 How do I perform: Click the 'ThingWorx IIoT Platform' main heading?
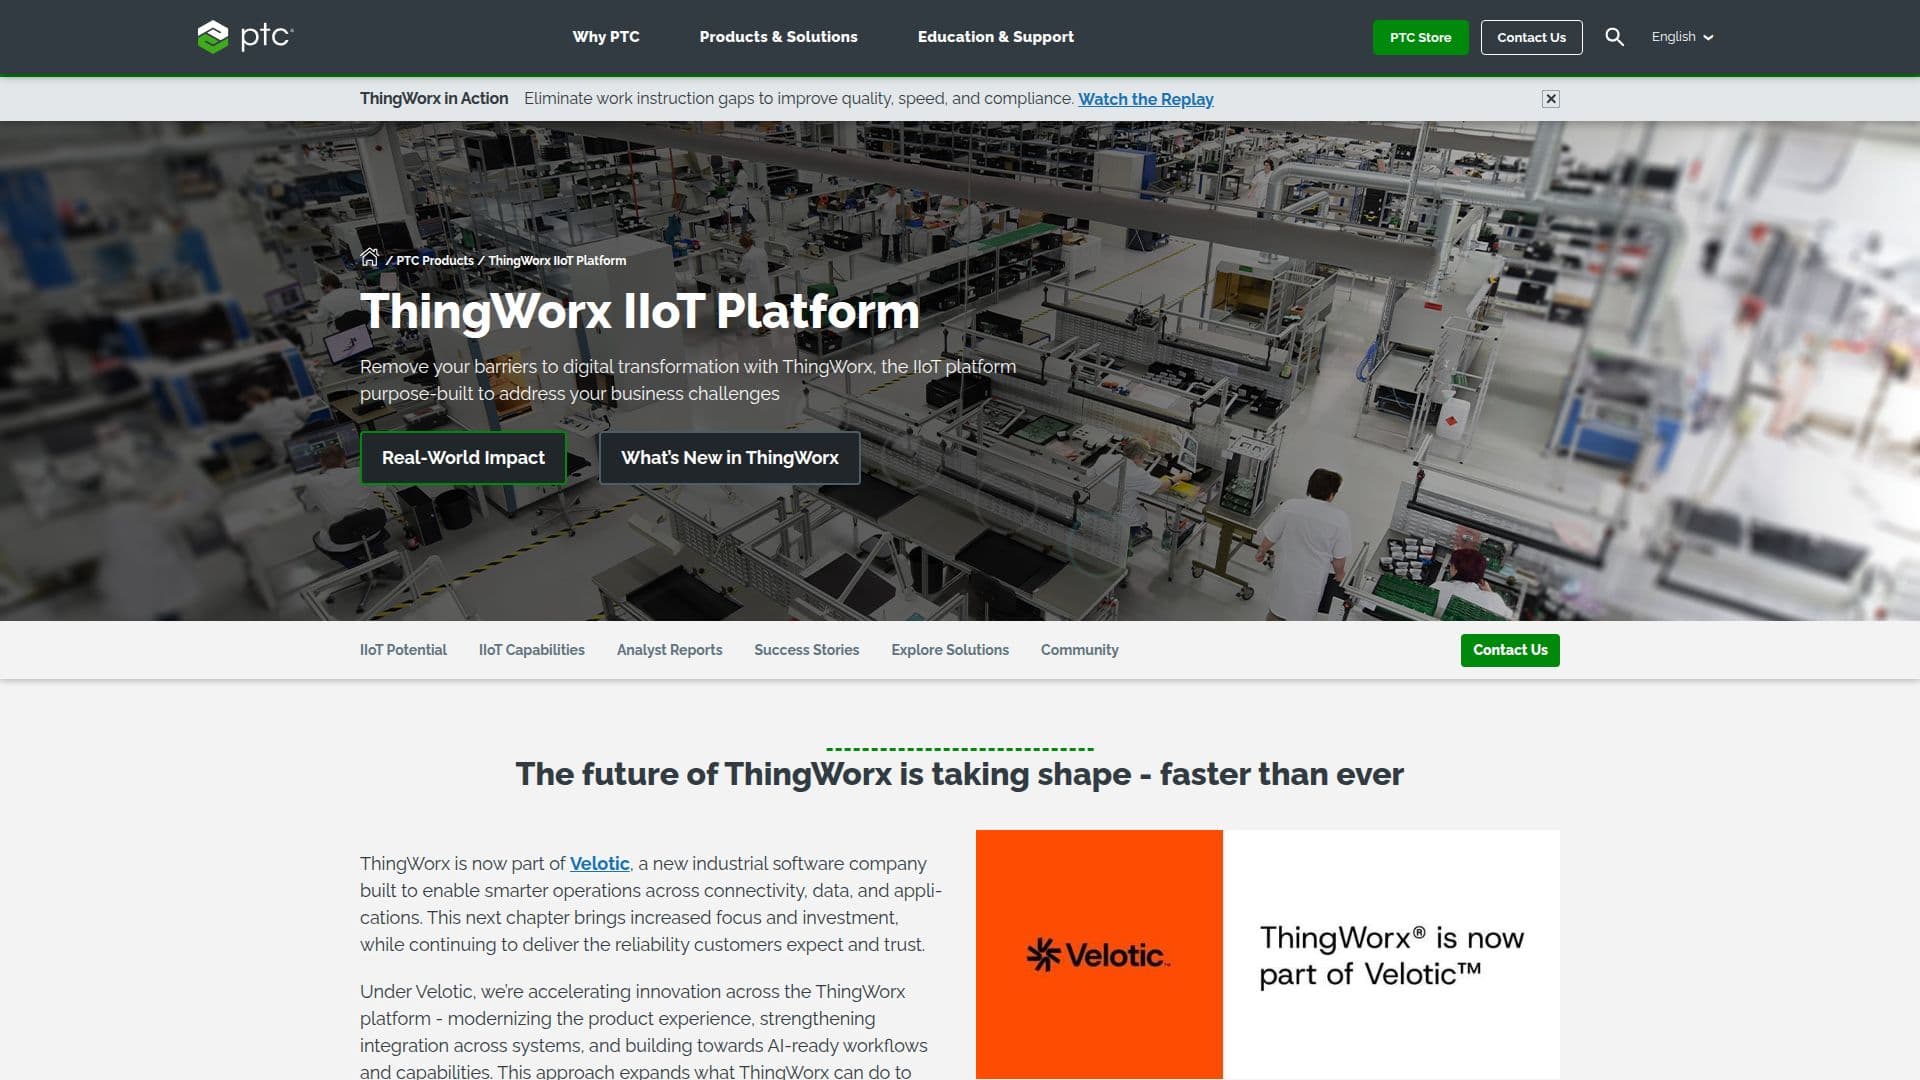(x=639, y=311)
